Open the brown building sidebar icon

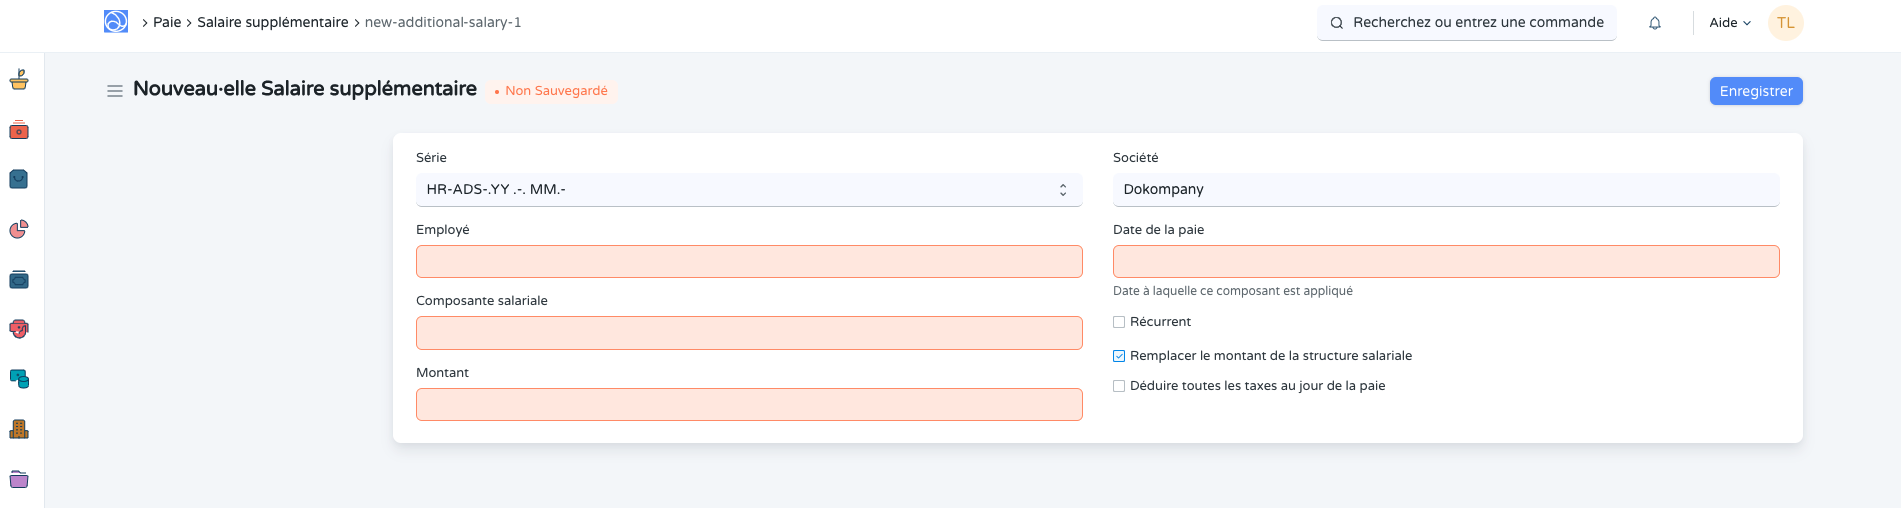coord(19,429)
